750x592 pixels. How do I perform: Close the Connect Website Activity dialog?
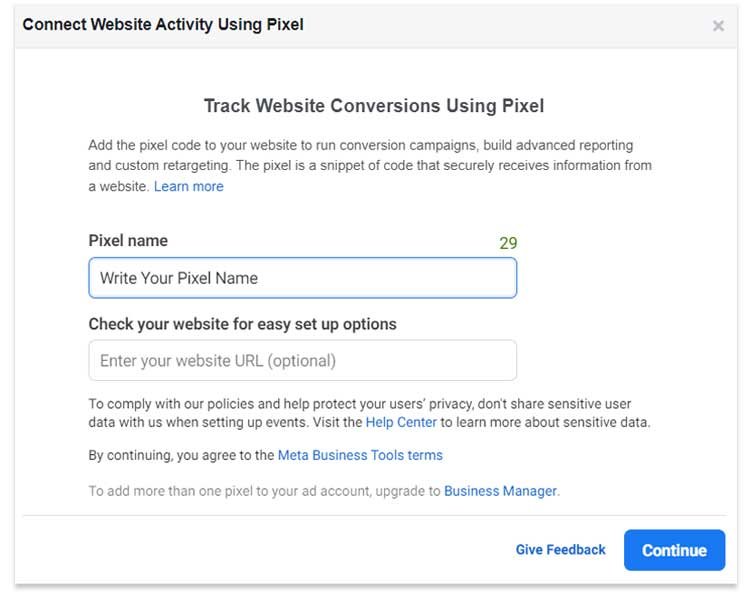718,26
